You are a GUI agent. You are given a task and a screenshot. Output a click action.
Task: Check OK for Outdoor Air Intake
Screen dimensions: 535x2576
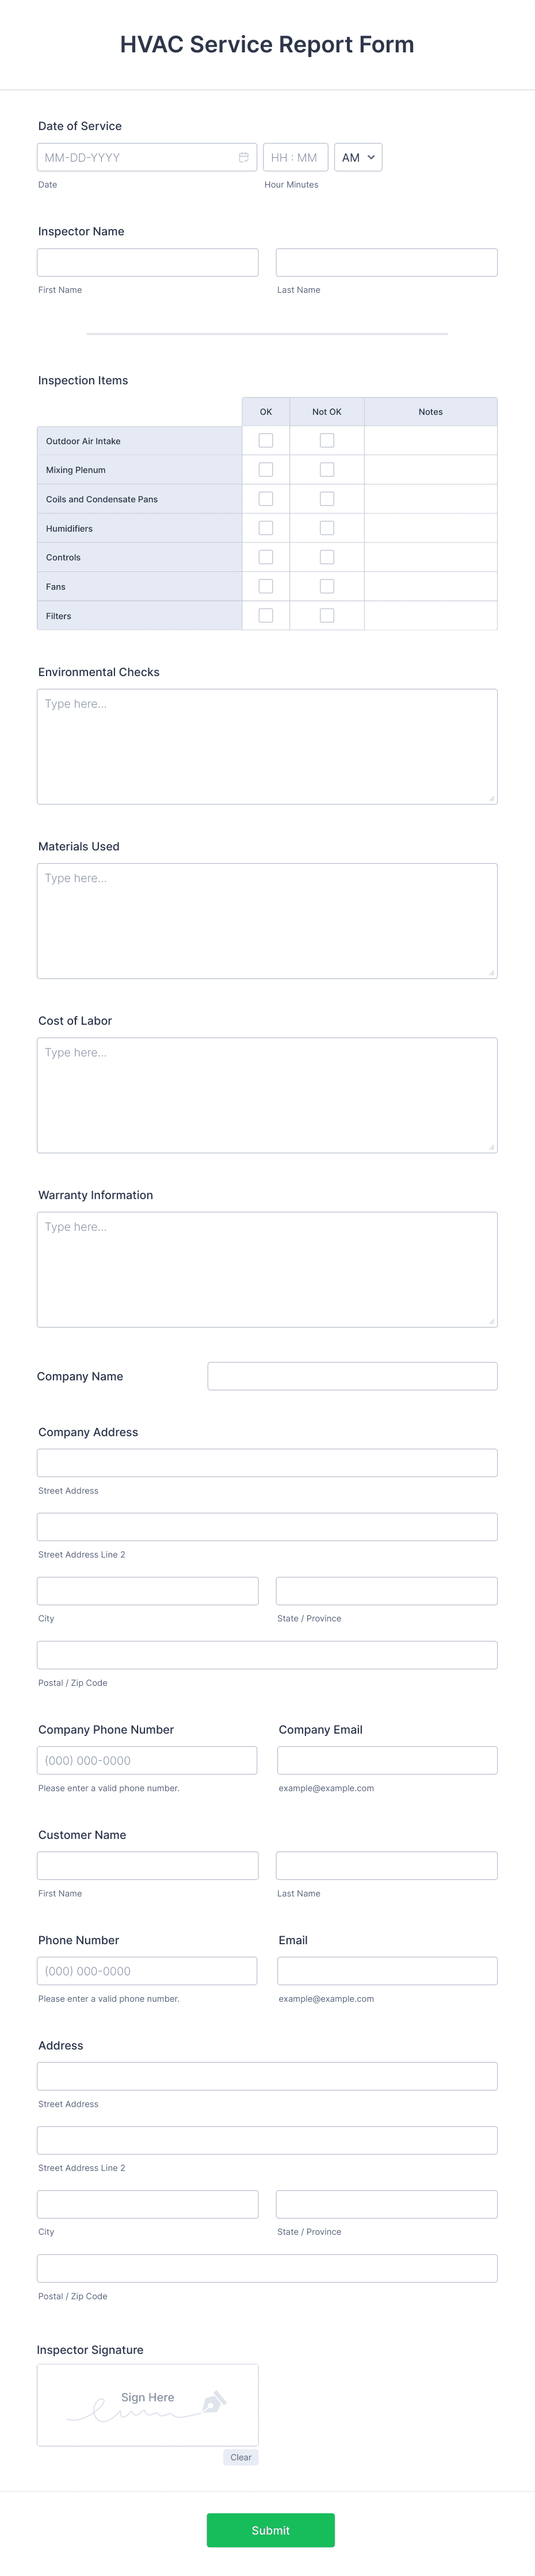click(x=266, y=440)
